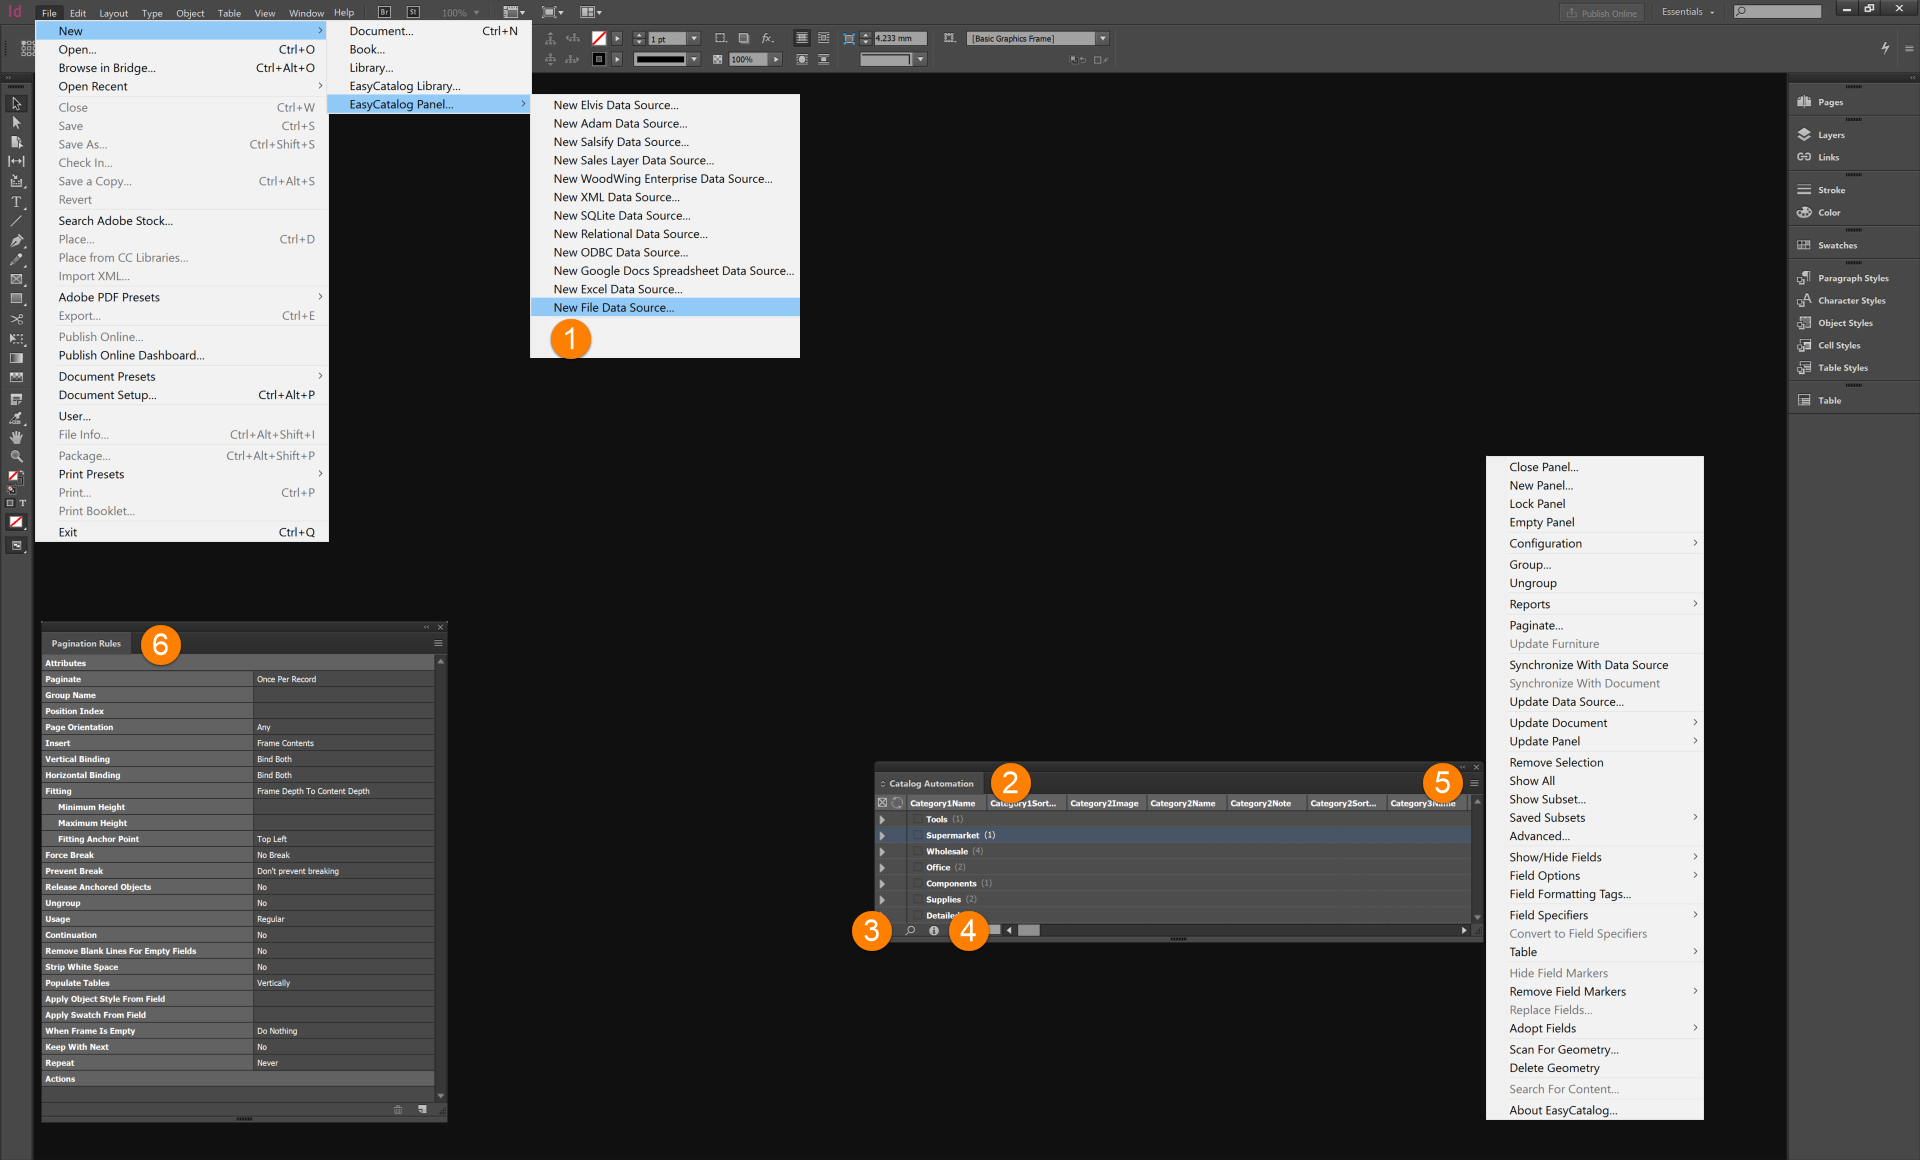Click the search icon in Catalog Automation panel
The image size is (1920, 1160).
(910, 930)
